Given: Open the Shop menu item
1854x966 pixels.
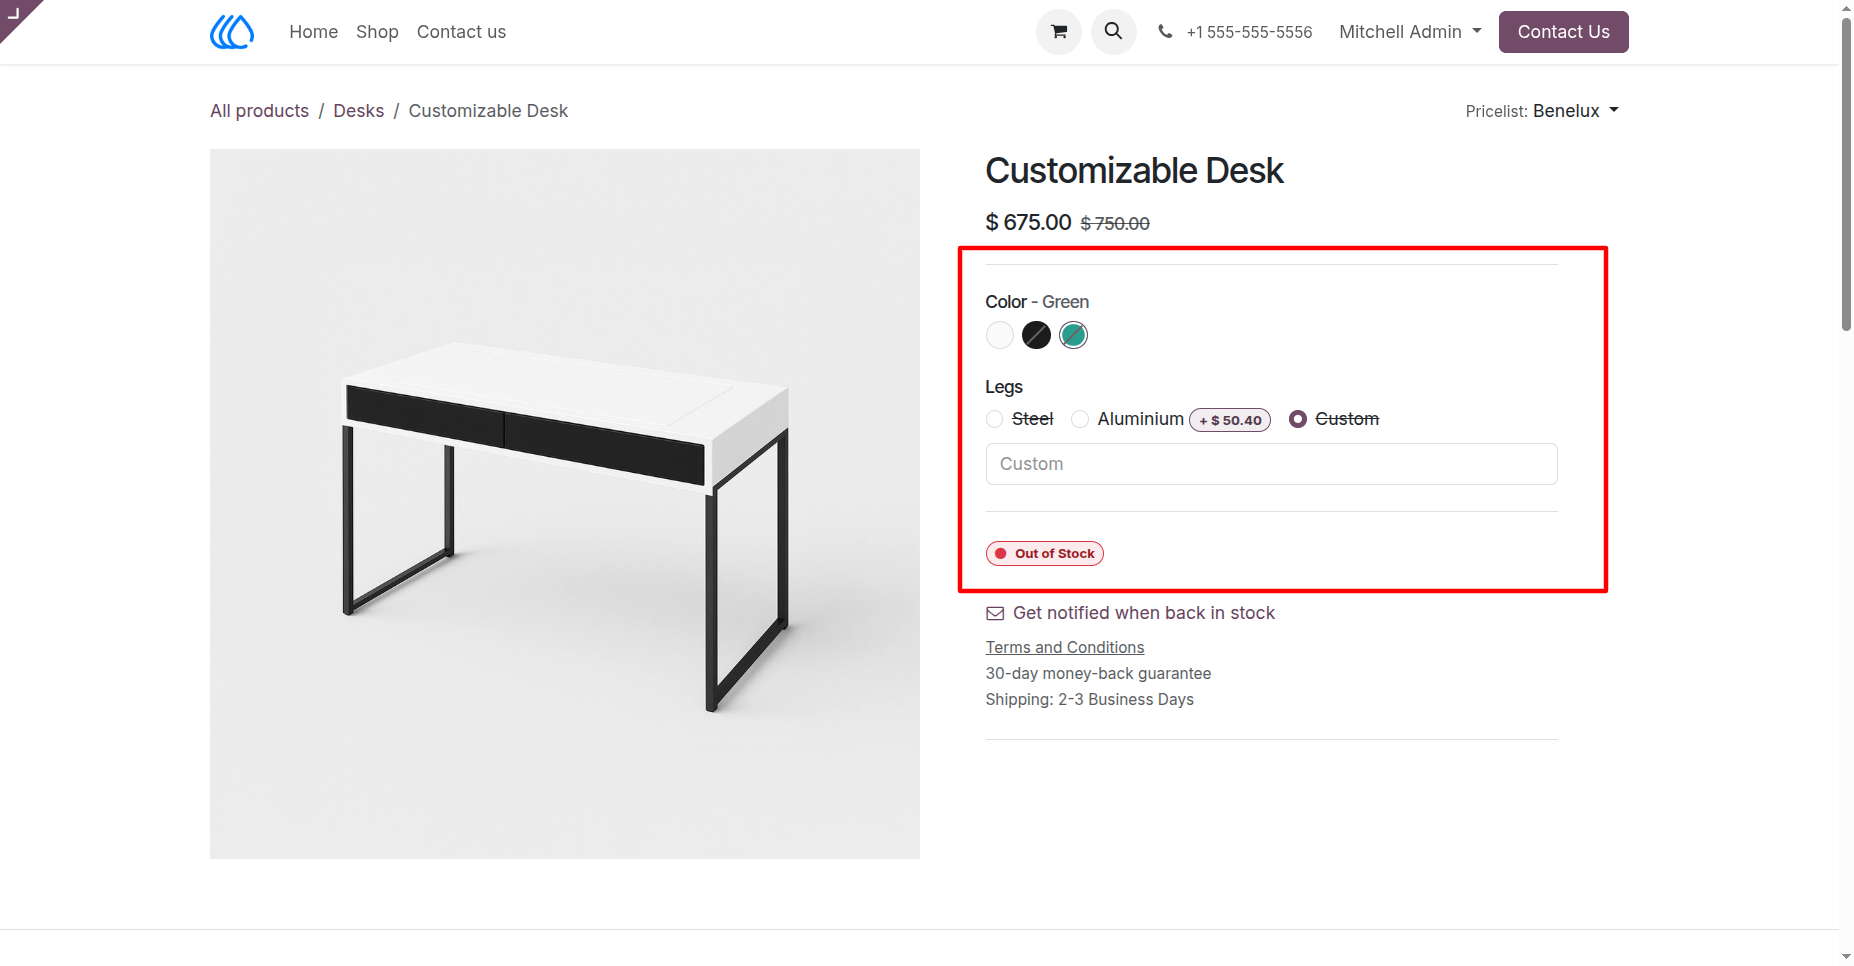Looking at the screenshot, I should click(377, 32).
